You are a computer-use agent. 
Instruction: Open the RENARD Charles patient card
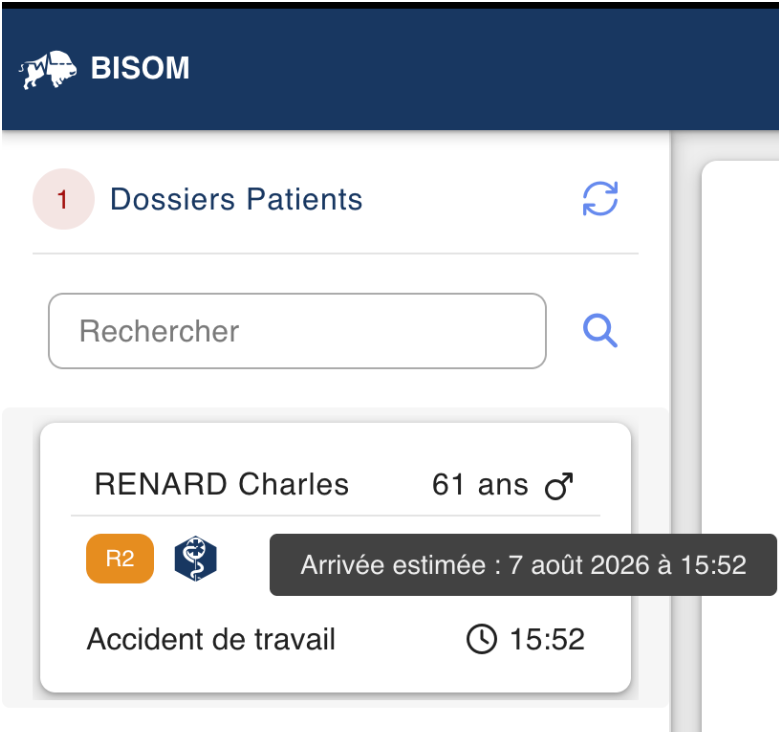pos(335,558)
